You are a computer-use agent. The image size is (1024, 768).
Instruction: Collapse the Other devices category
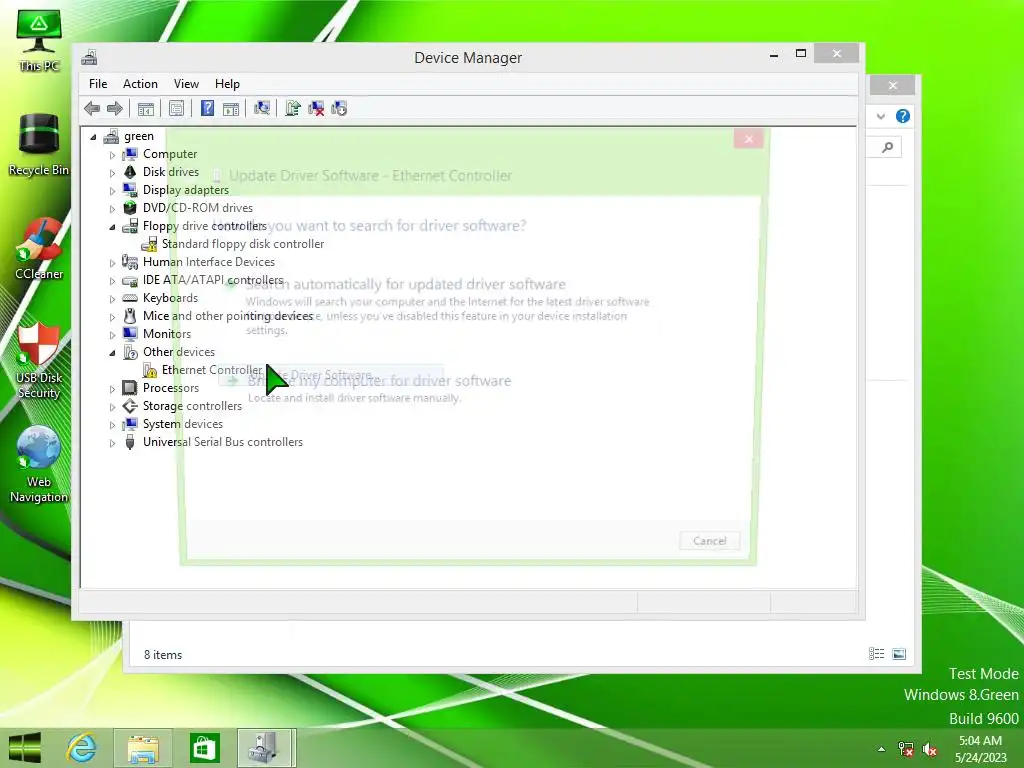pyautogui.click(x=112, y=353)
